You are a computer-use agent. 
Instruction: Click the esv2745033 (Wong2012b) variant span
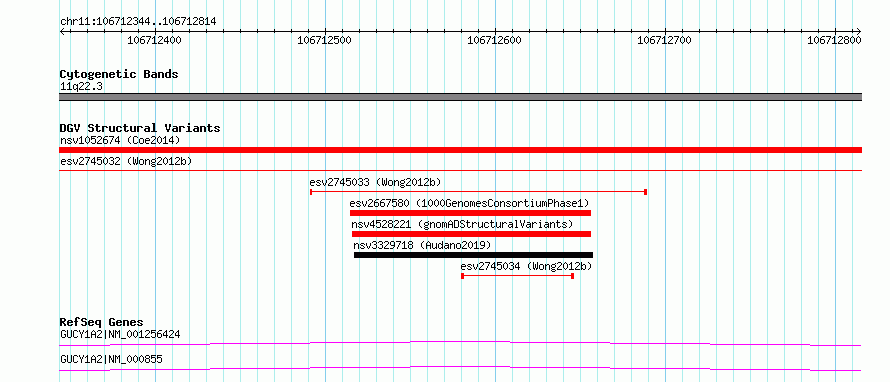[x=478, y=192]
